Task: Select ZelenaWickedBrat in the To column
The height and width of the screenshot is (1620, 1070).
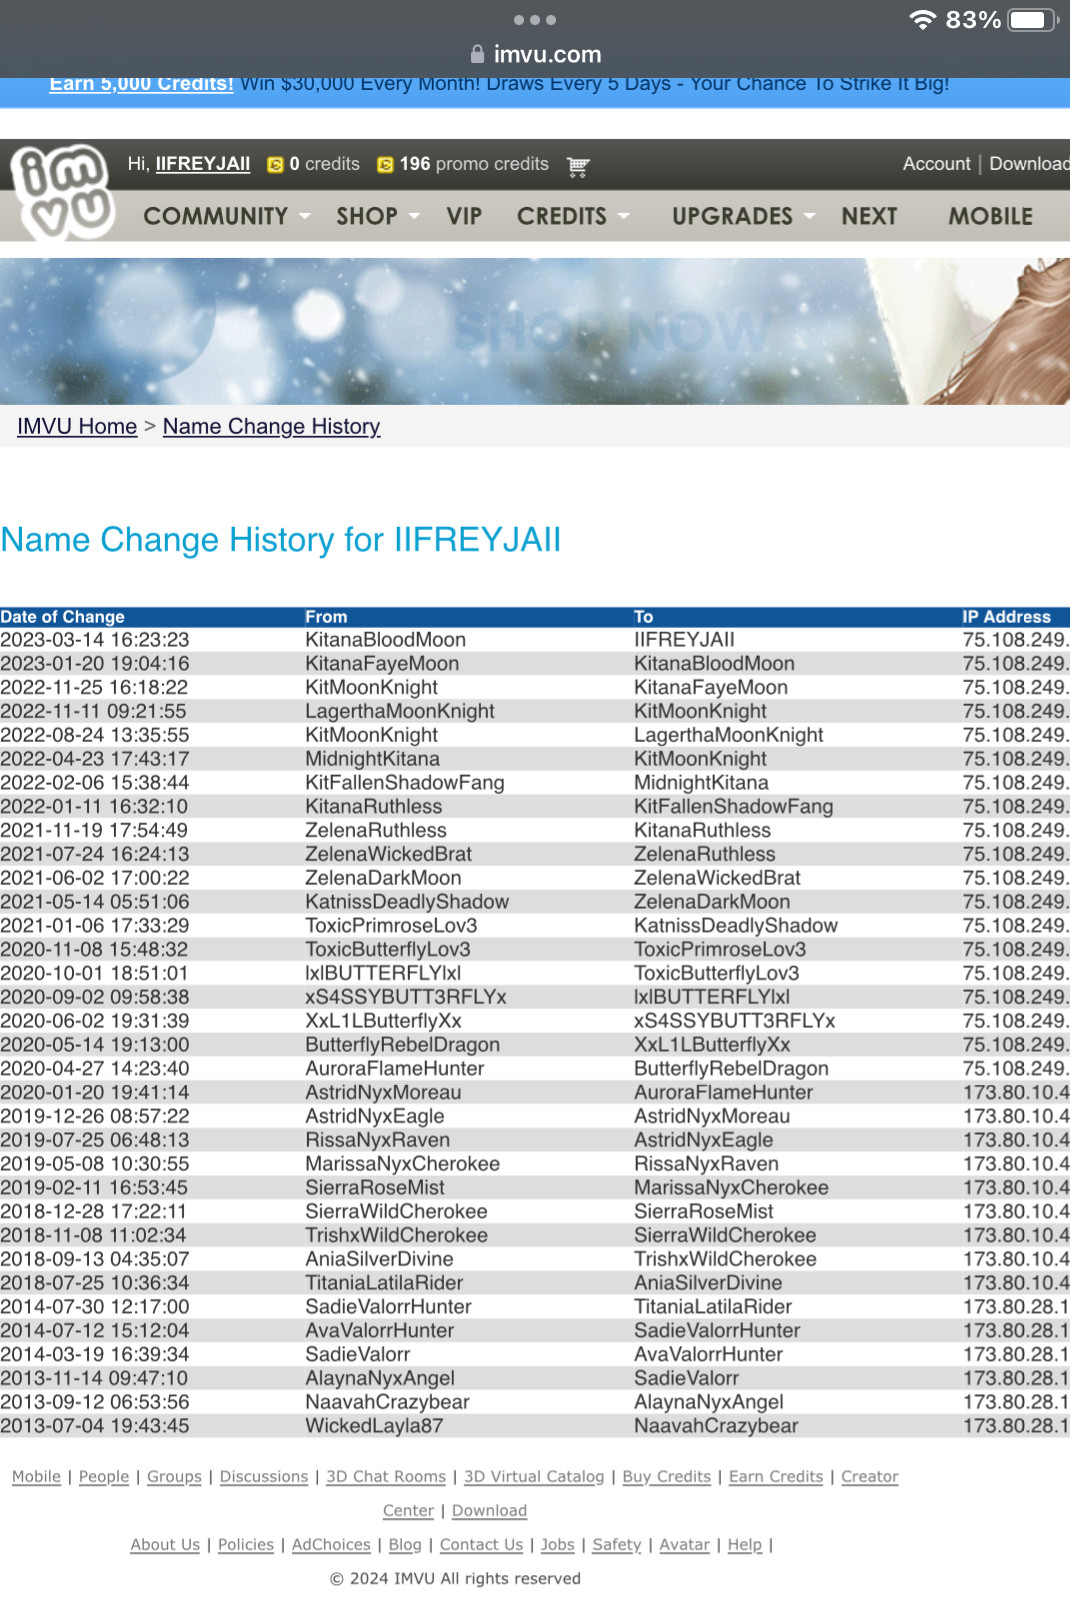Action: click(x=717, y=878)
